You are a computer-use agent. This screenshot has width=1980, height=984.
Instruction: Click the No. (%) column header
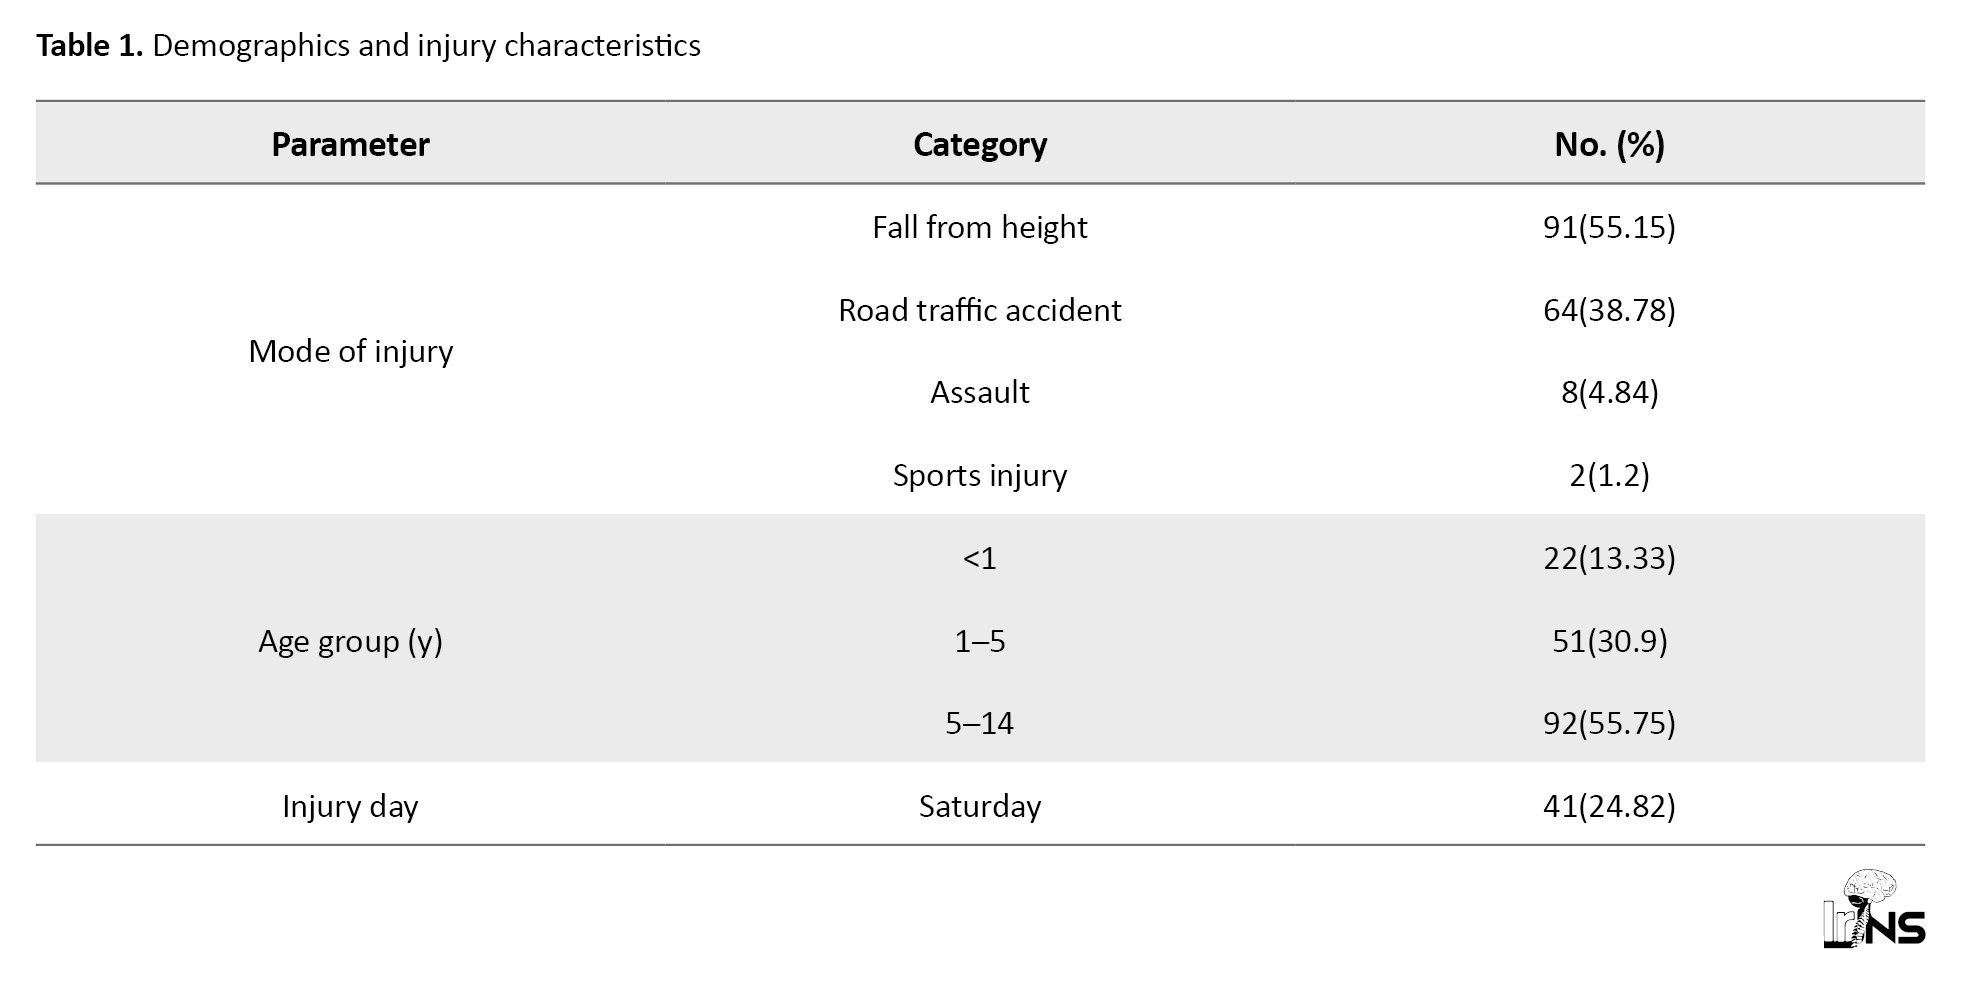click(1608, 145)
